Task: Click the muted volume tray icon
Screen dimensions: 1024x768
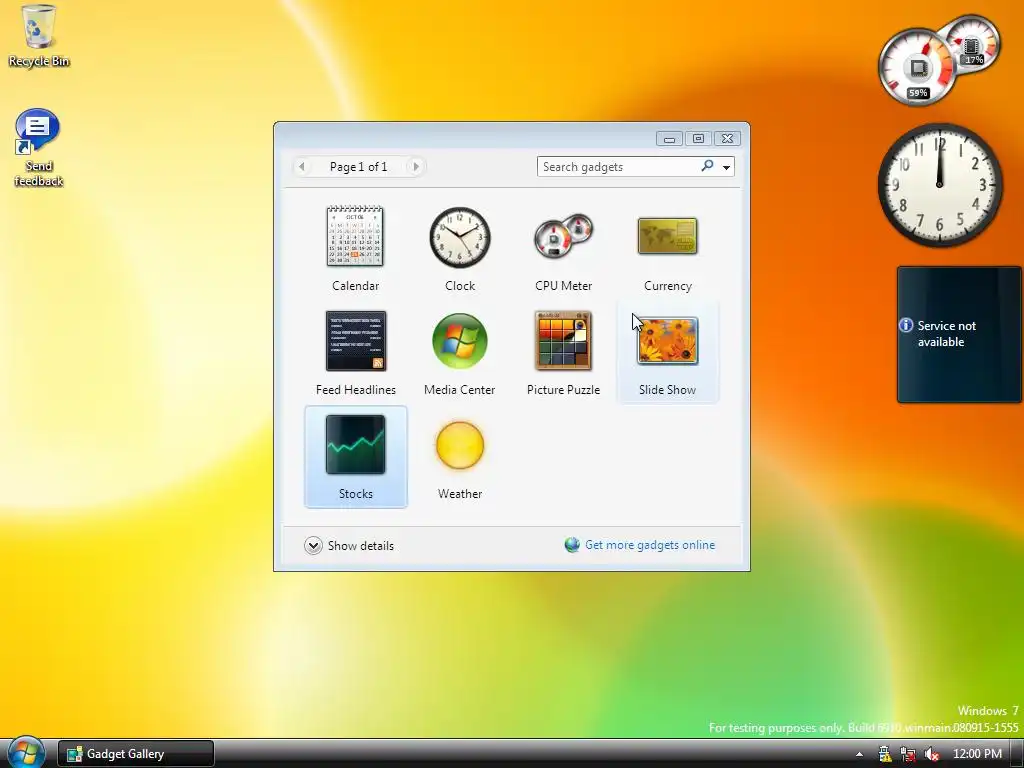Action: pyautogui.click(x=932, y=754)
